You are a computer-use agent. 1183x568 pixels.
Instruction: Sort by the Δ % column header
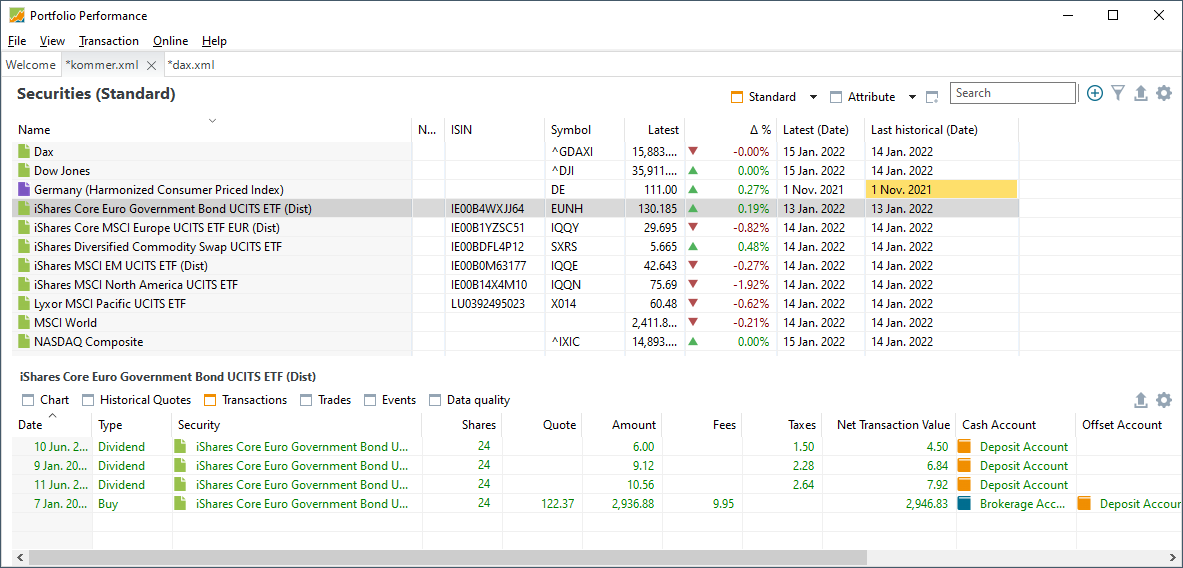click(x=730, y=130)
